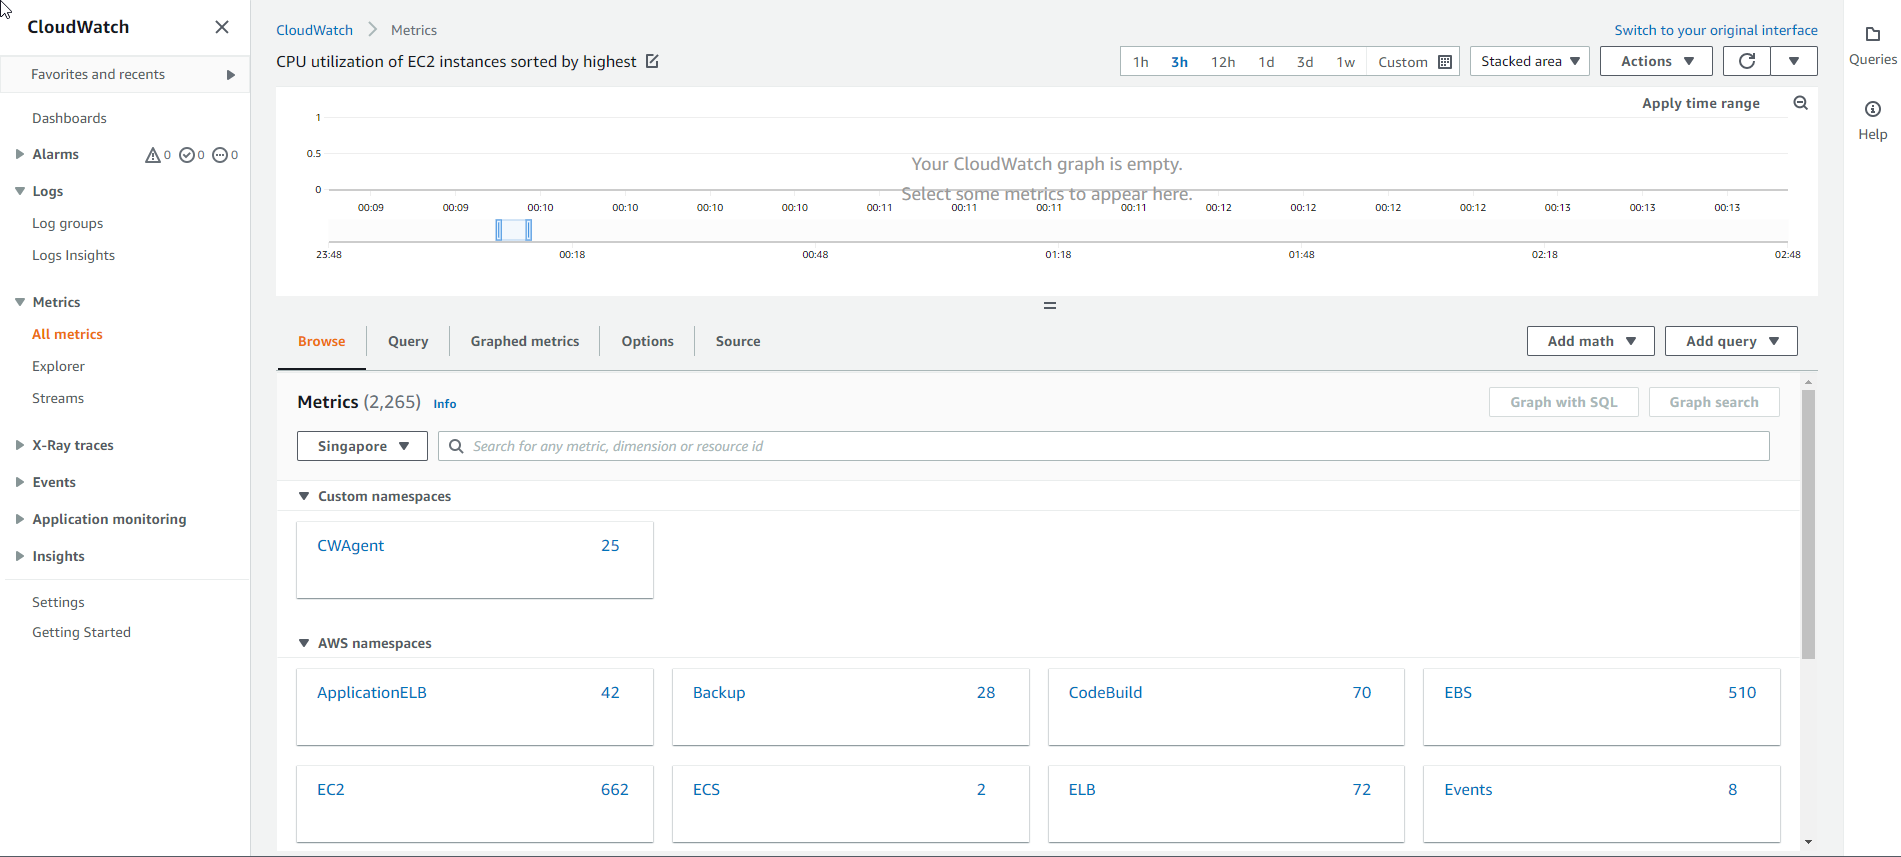Open metric Streams
This screenshot has height=857, width=1901.
[58, 398]
